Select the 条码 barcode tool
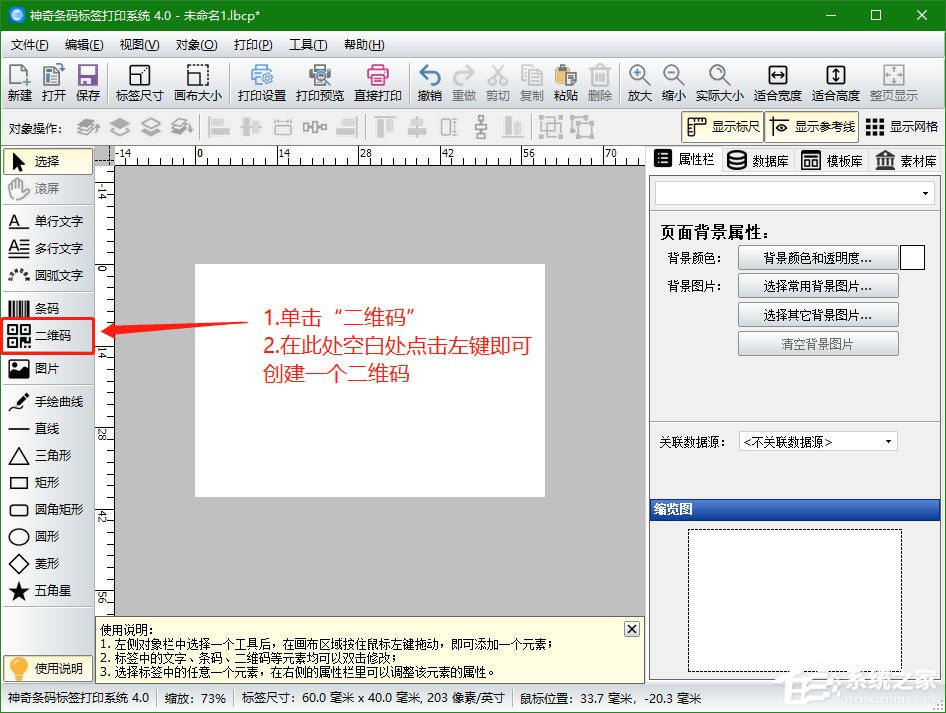This screenshot has height=713, width=946. tap(42, 307)
